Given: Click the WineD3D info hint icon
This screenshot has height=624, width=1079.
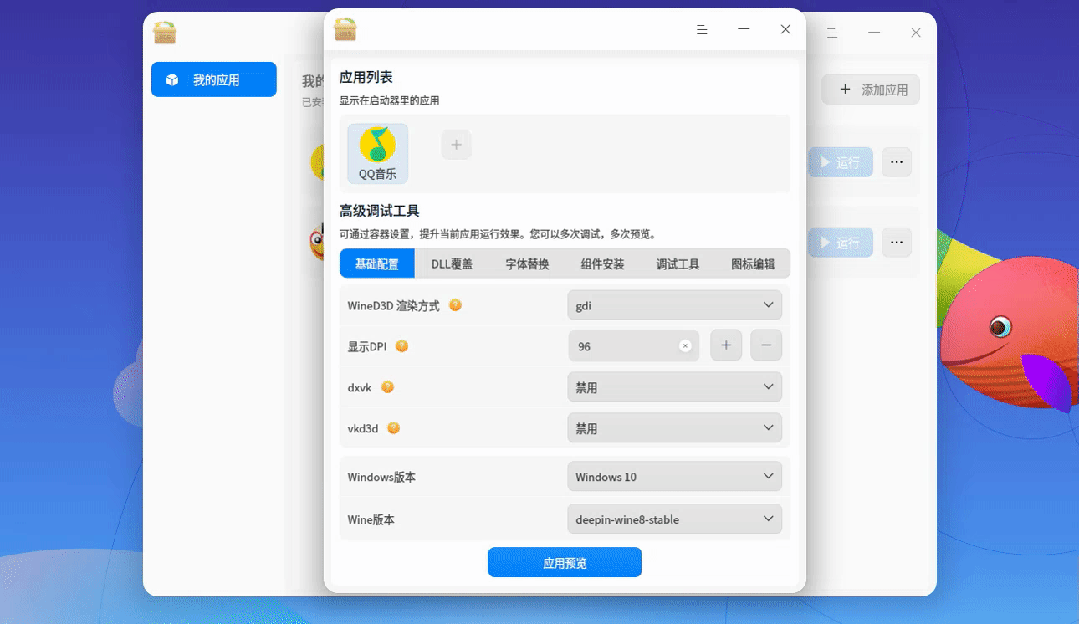Looking at the screenshot, I should [x=455, y=305].
